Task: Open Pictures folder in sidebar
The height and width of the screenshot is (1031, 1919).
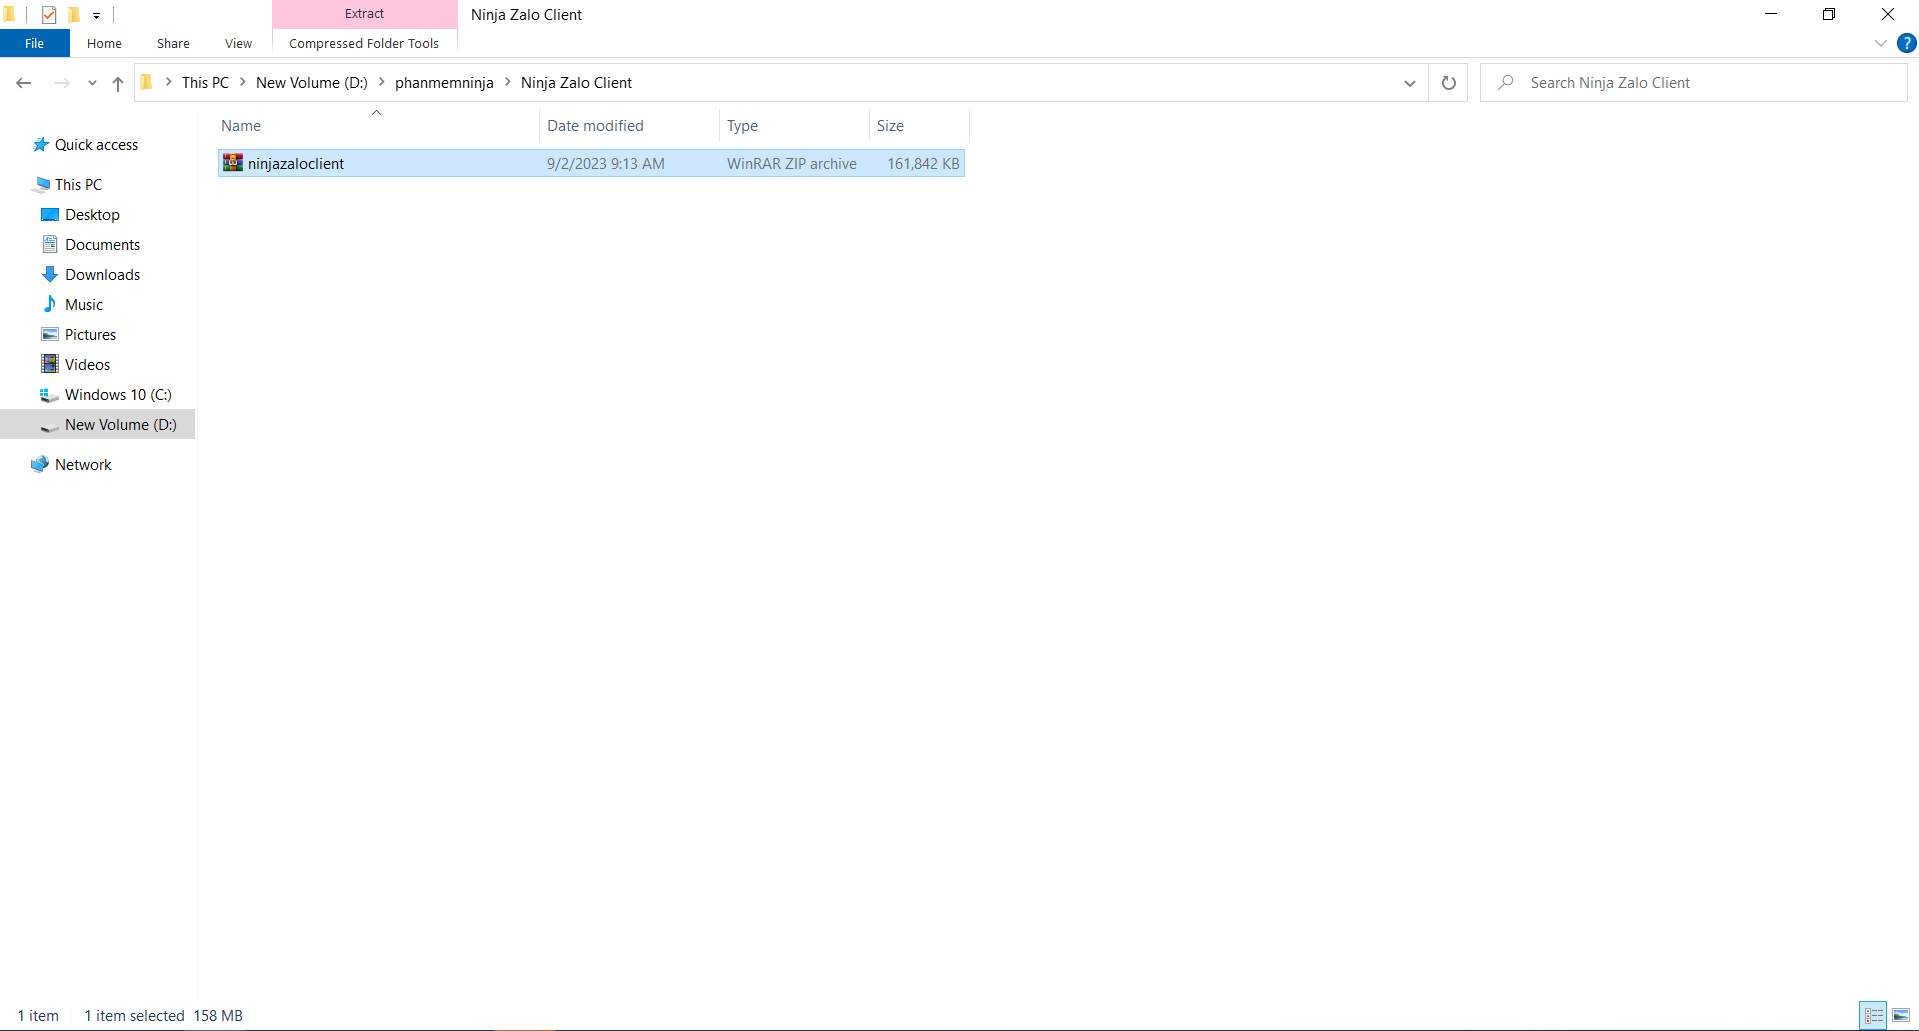Action: [x=90, y=335]
